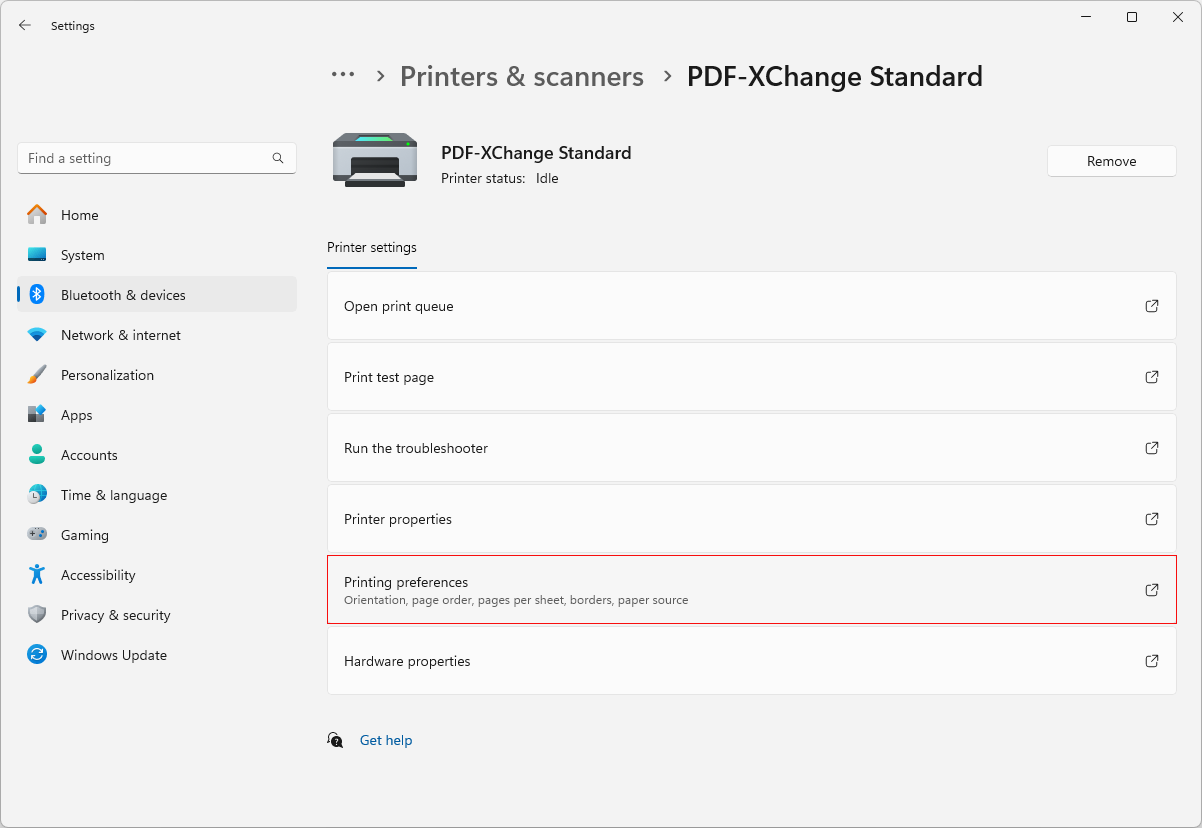Click the Windows Update sync icon

click(x=37, y=655)
